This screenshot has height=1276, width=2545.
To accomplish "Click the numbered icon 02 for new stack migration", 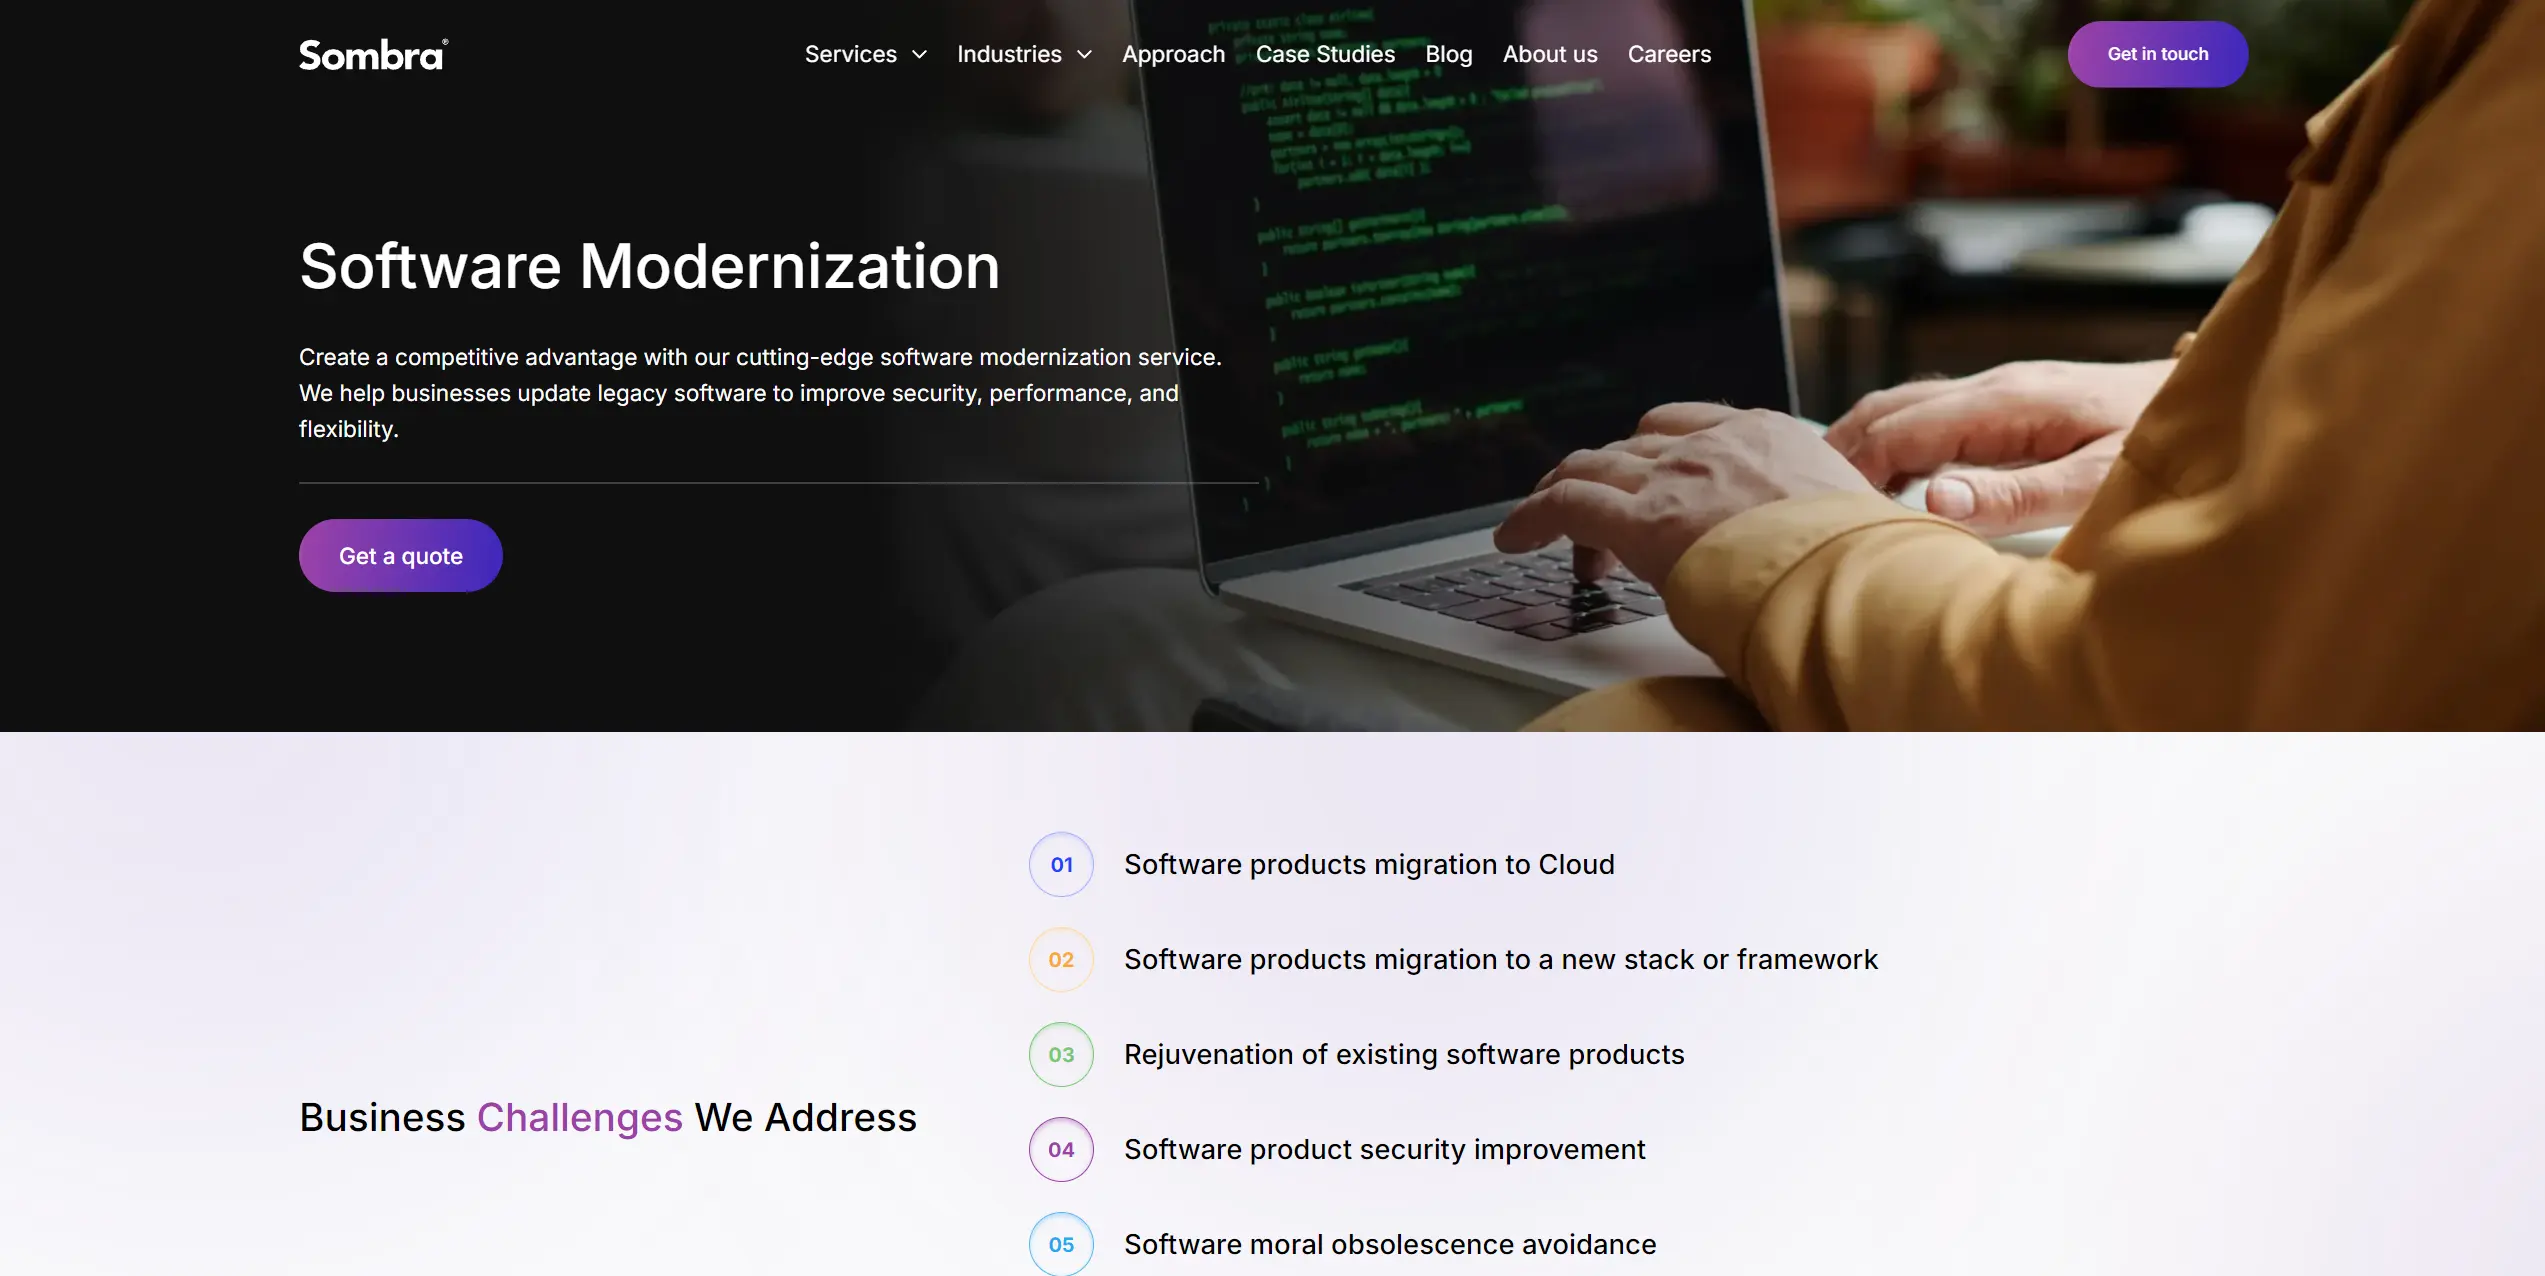I will click(1061, 959).
